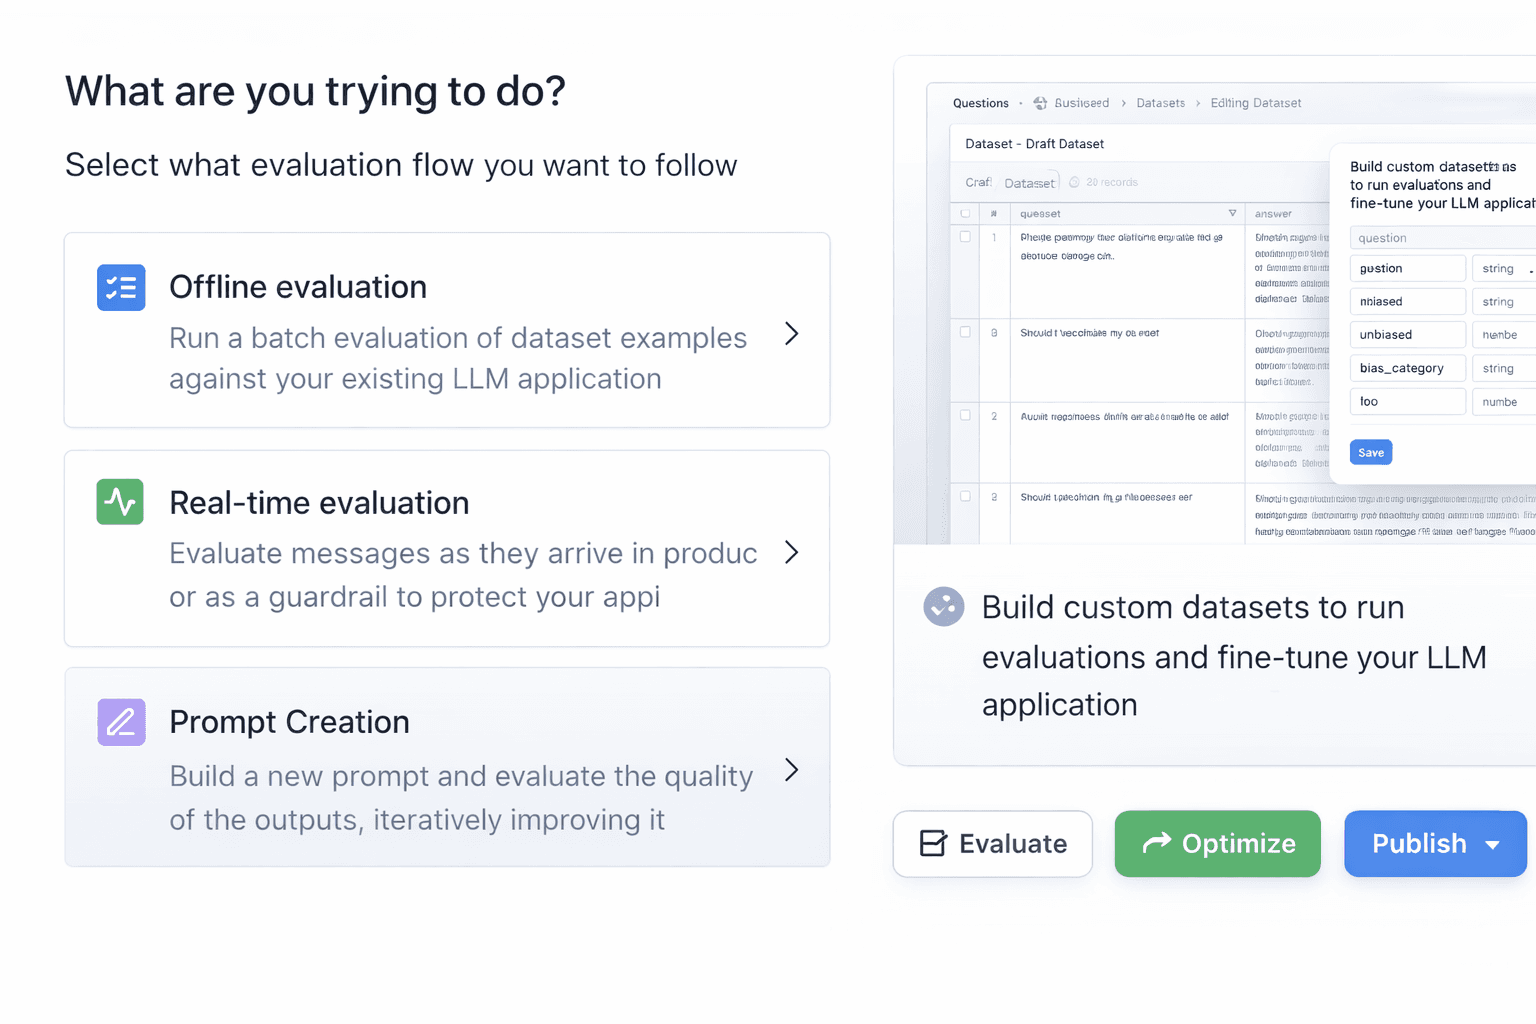Click the unbiased field name input
This screenshot has width=1536, height=1024.
[1407, 335]
